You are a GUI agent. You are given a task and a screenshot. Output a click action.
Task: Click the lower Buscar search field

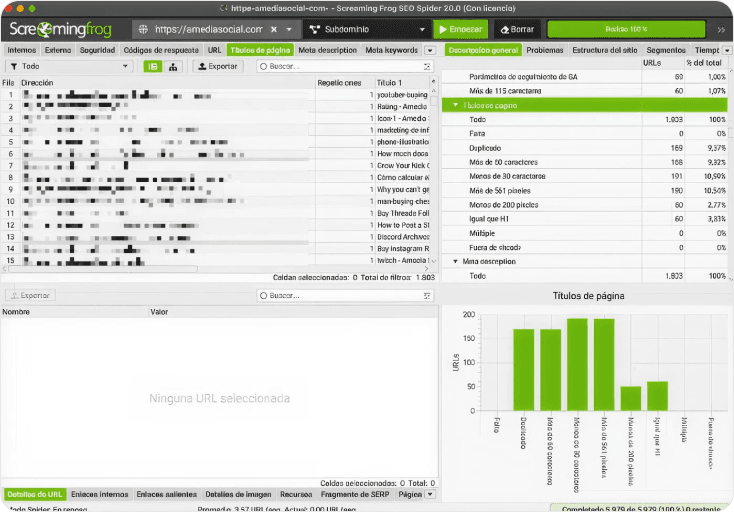tap(339, 295)
